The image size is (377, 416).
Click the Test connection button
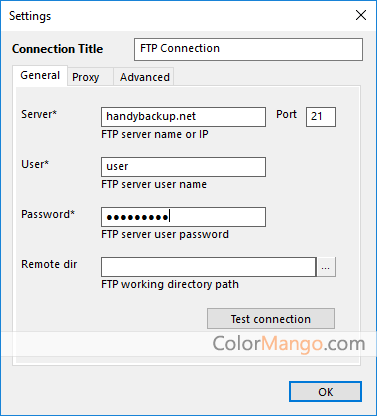pos(271,319)
